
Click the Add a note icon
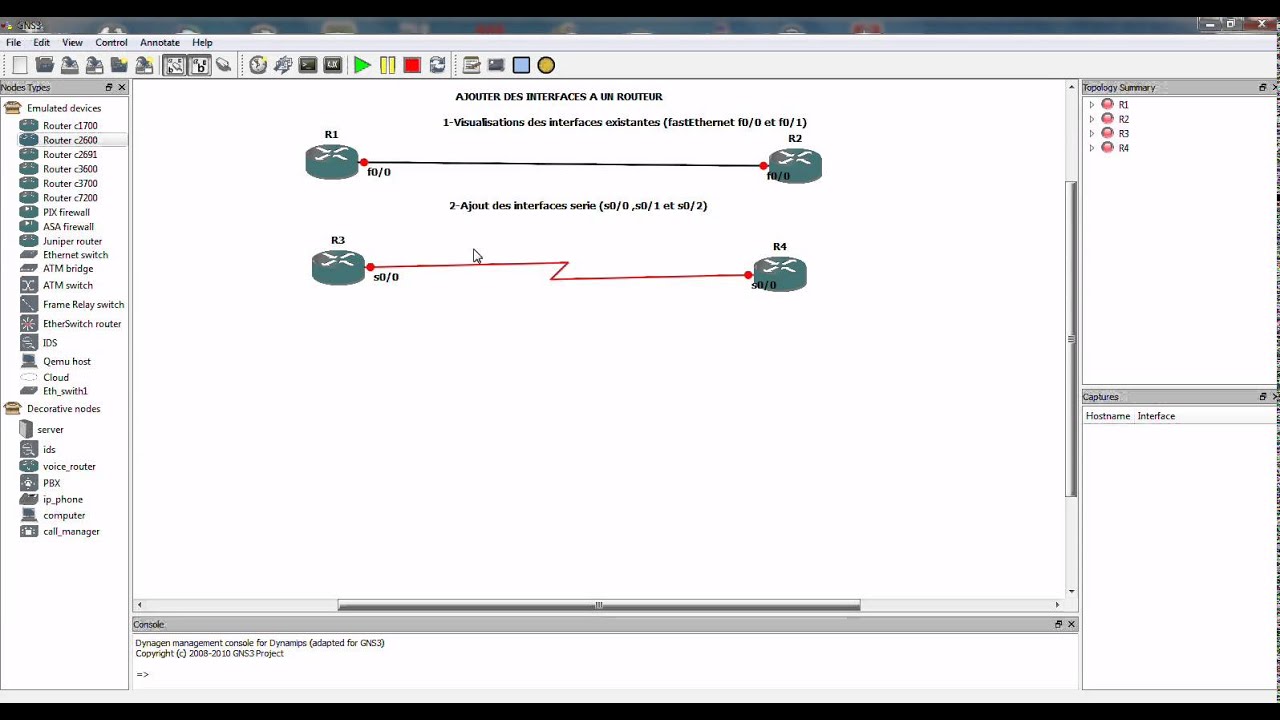point(472,65)
